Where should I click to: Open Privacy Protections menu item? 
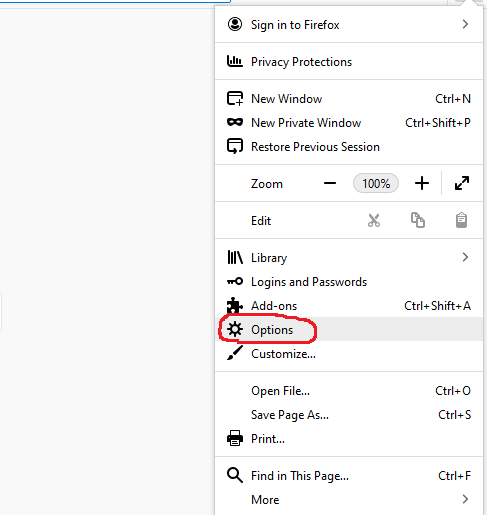point(349,62)
